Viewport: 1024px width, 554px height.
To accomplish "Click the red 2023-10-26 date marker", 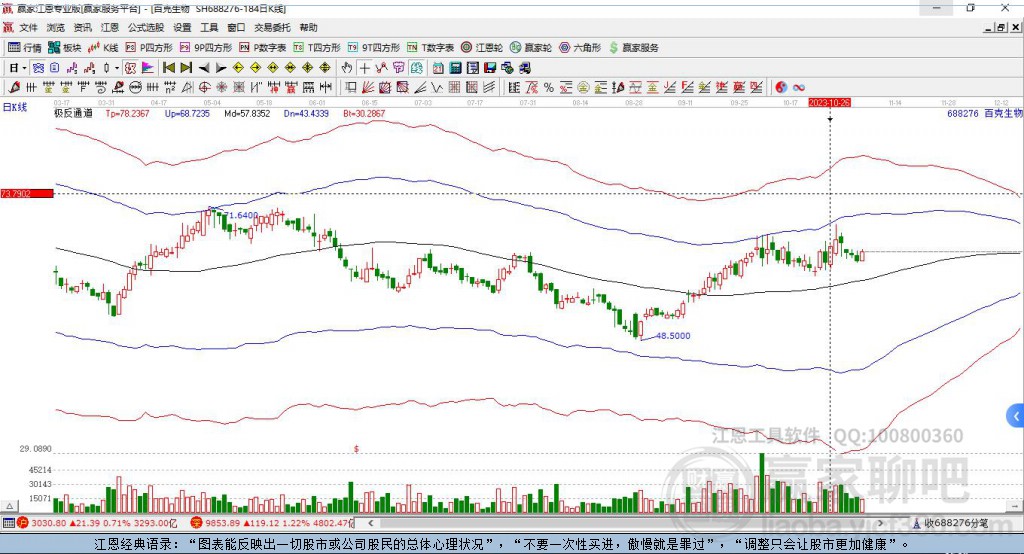I will point(829,103).
